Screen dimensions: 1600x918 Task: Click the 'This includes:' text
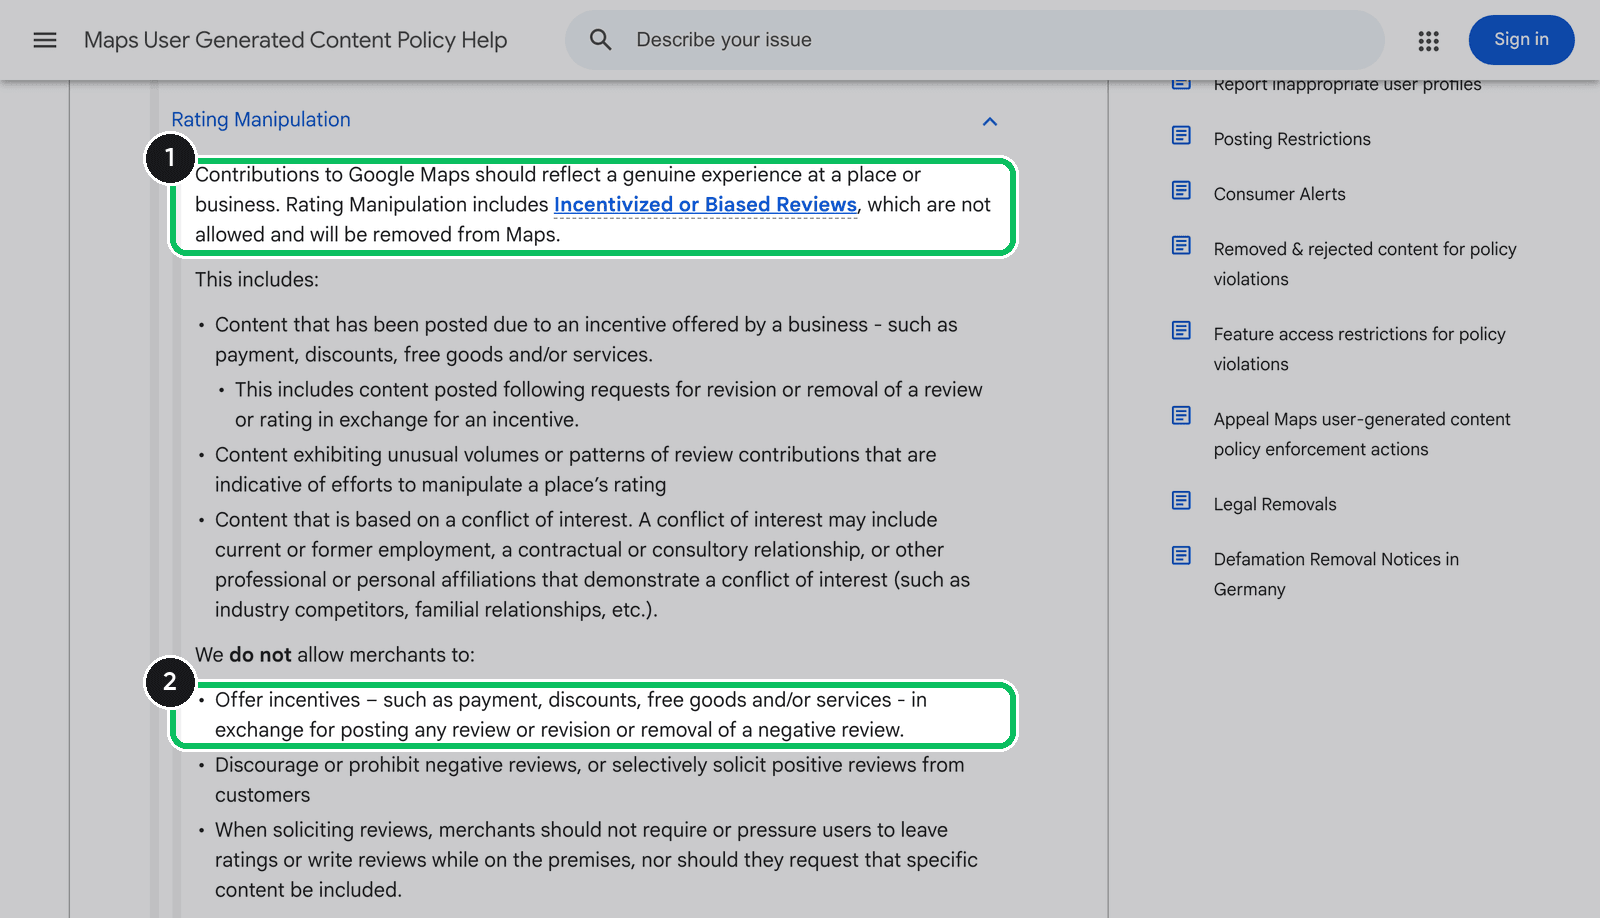pyautogui.click(x=257, y=280)
